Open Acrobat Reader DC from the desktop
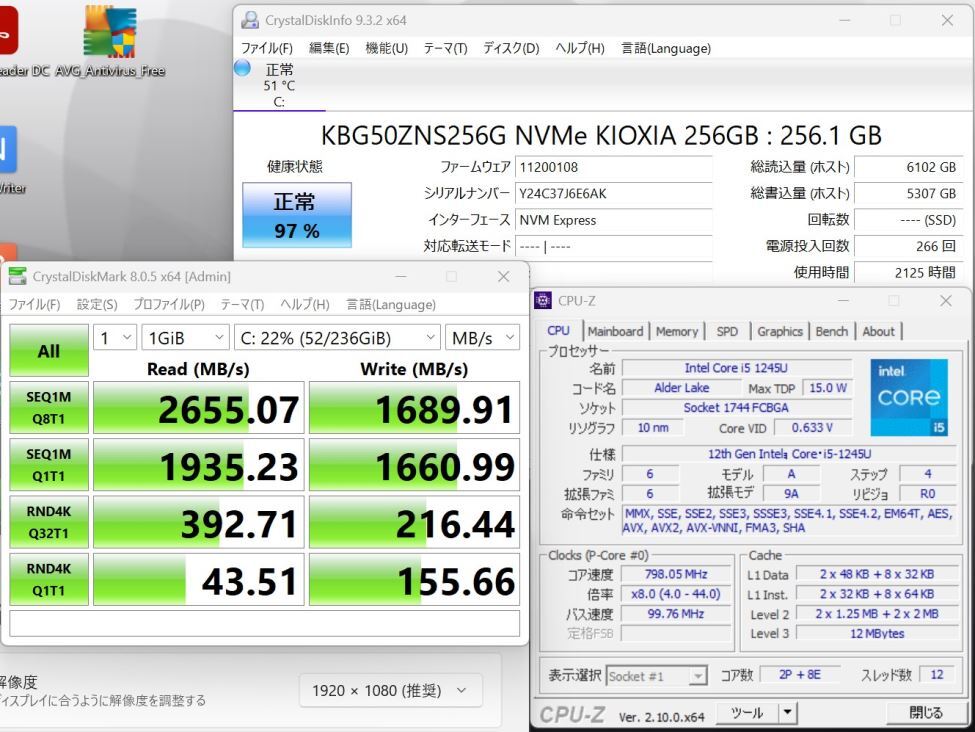The height and width of the screenshot is (732, 975). click(x=10, y=30)
